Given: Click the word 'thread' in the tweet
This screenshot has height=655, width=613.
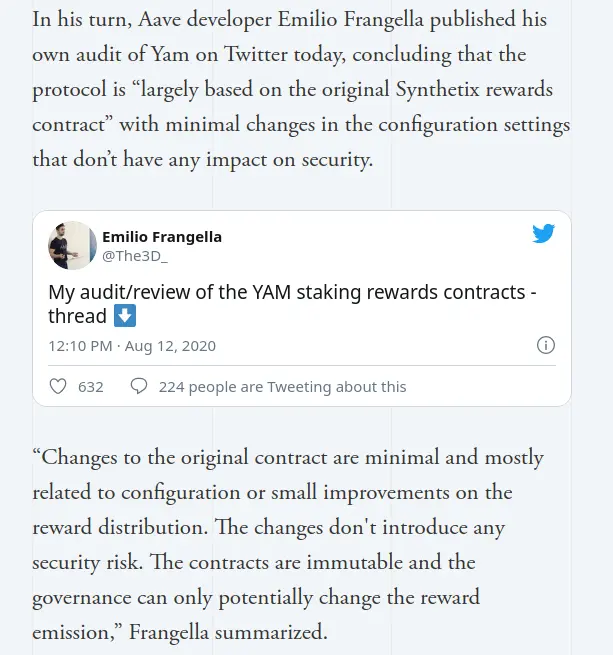Looking at the screenshot, I should click(77, 316).
